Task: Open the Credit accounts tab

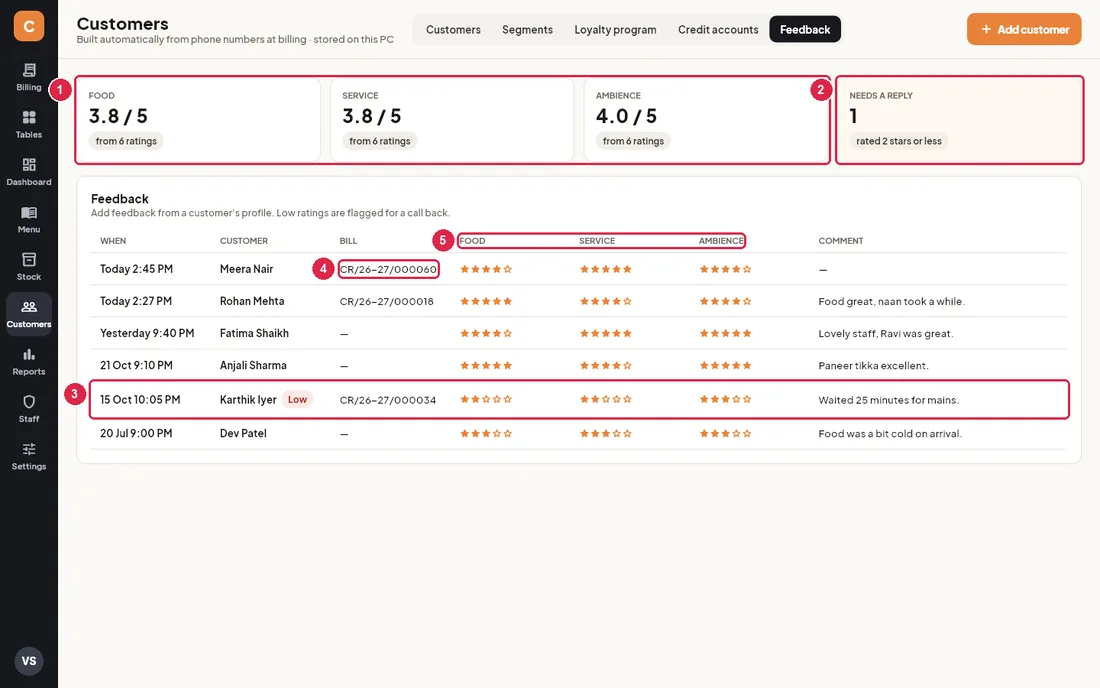Action: point(718,29)
